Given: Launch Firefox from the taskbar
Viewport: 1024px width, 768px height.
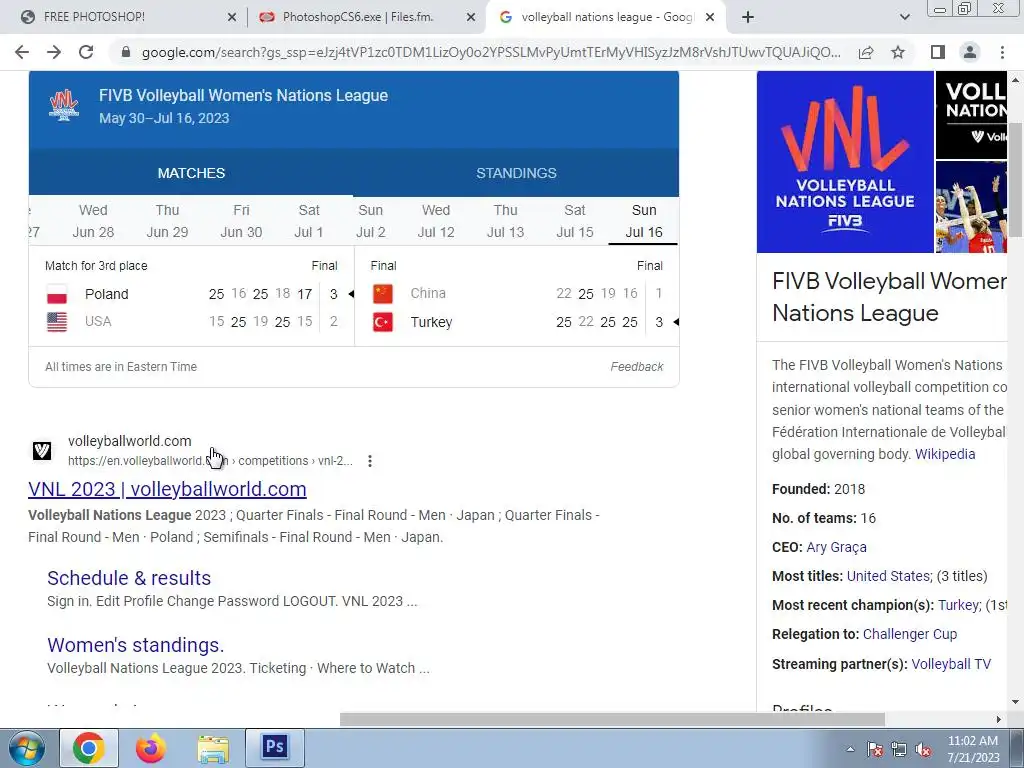Looking at the screenshot, I should [x=151, y=748].
